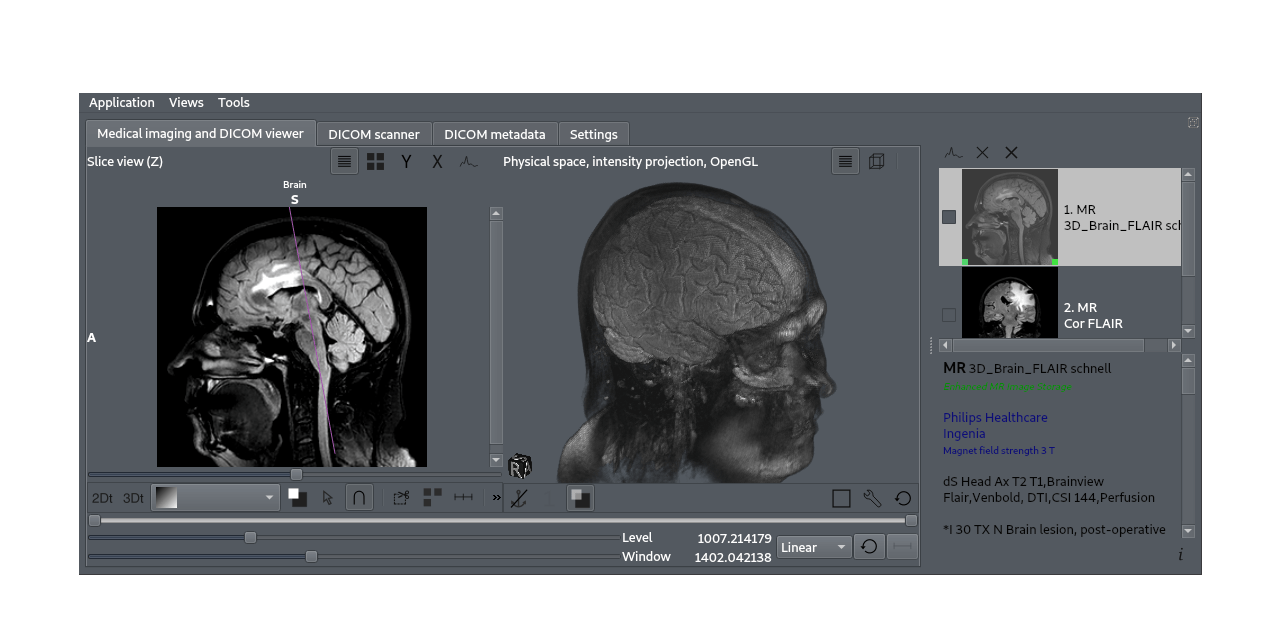Switch to DICOM scanner tab

click(374, 134)
